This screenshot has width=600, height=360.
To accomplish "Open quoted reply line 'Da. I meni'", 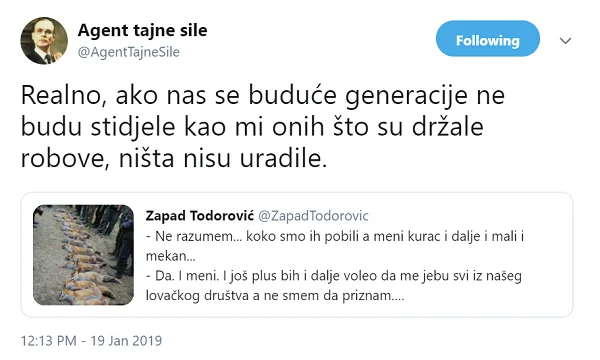I will (334, 276).
